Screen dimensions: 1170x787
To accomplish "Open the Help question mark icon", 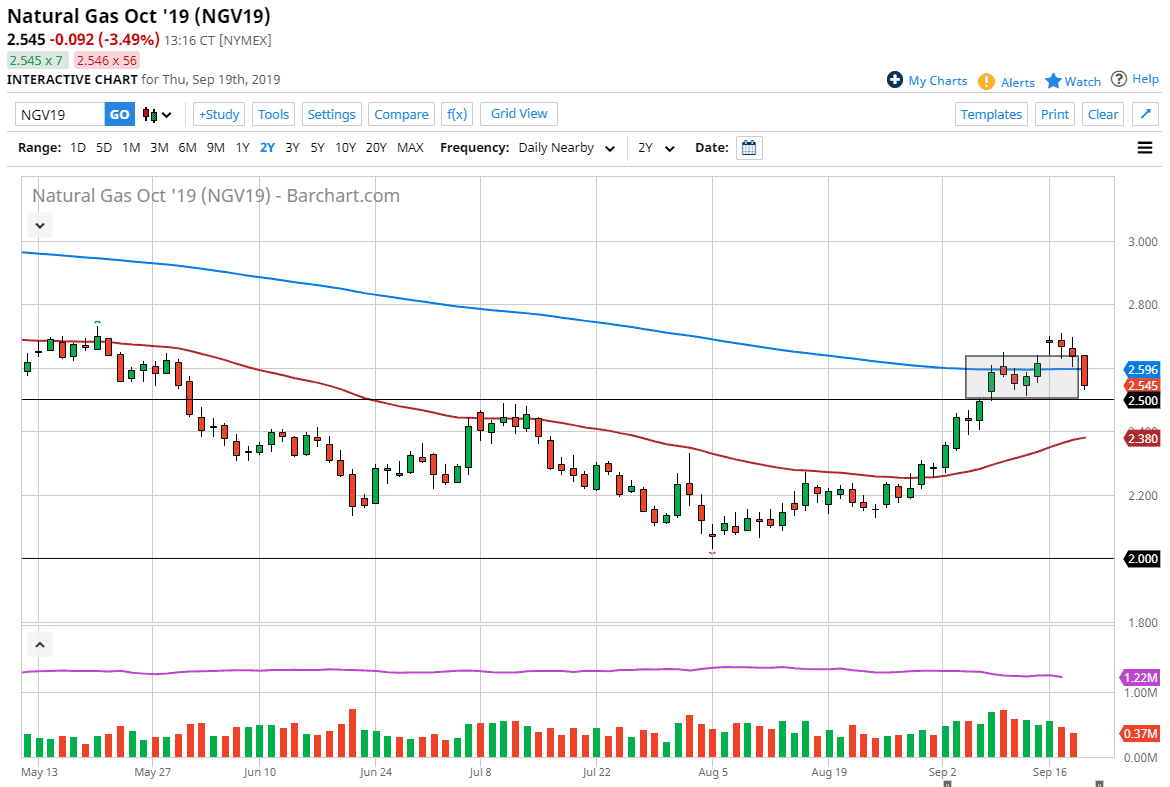I will click(1119, 79).
